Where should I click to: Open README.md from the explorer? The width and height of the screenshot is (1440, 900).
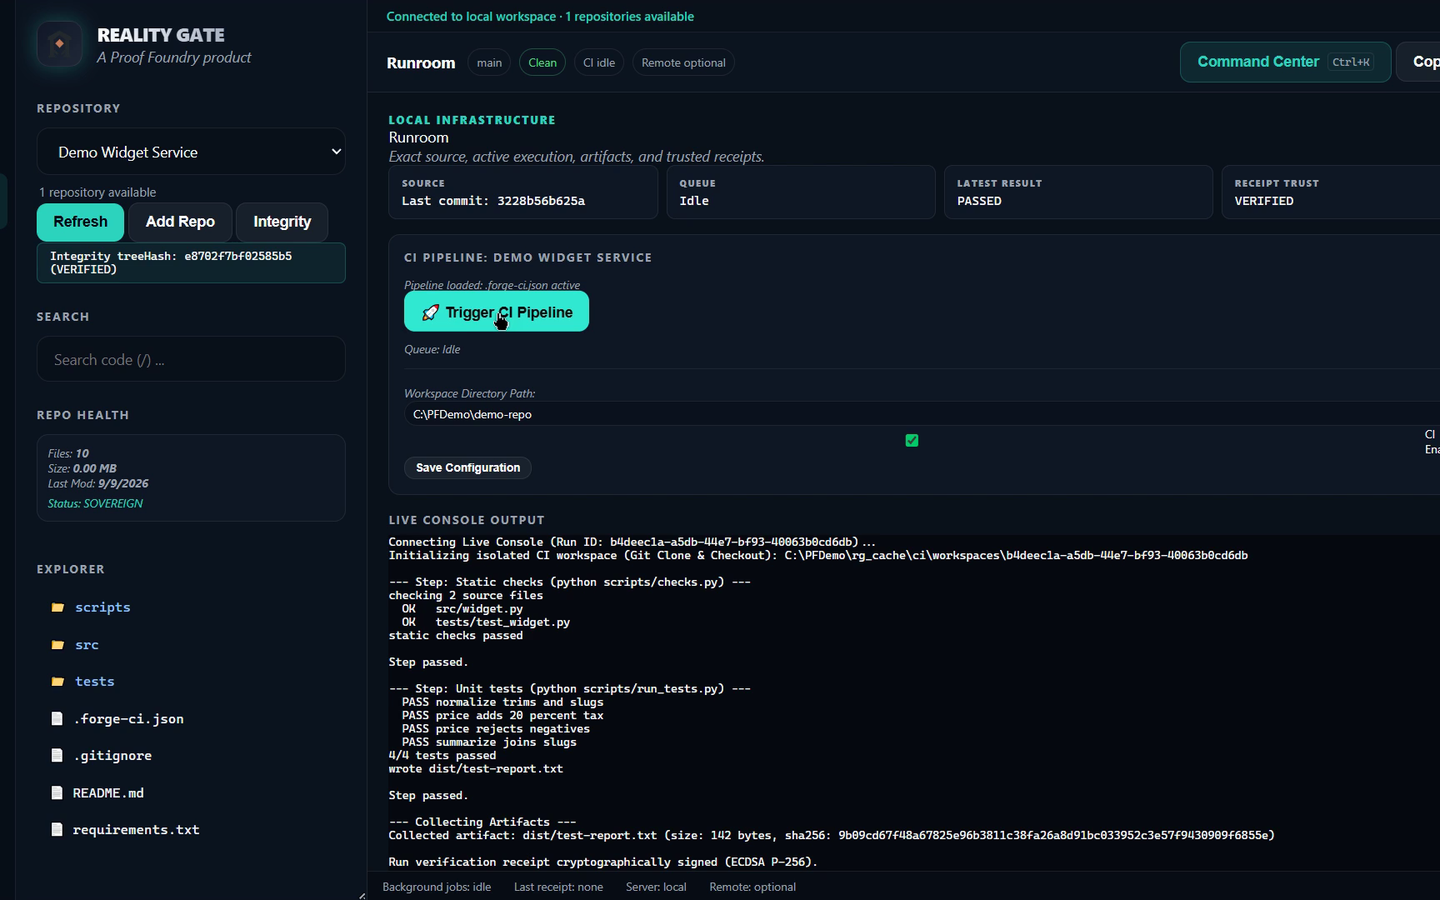pyautogui.click(x=108, y=793)
